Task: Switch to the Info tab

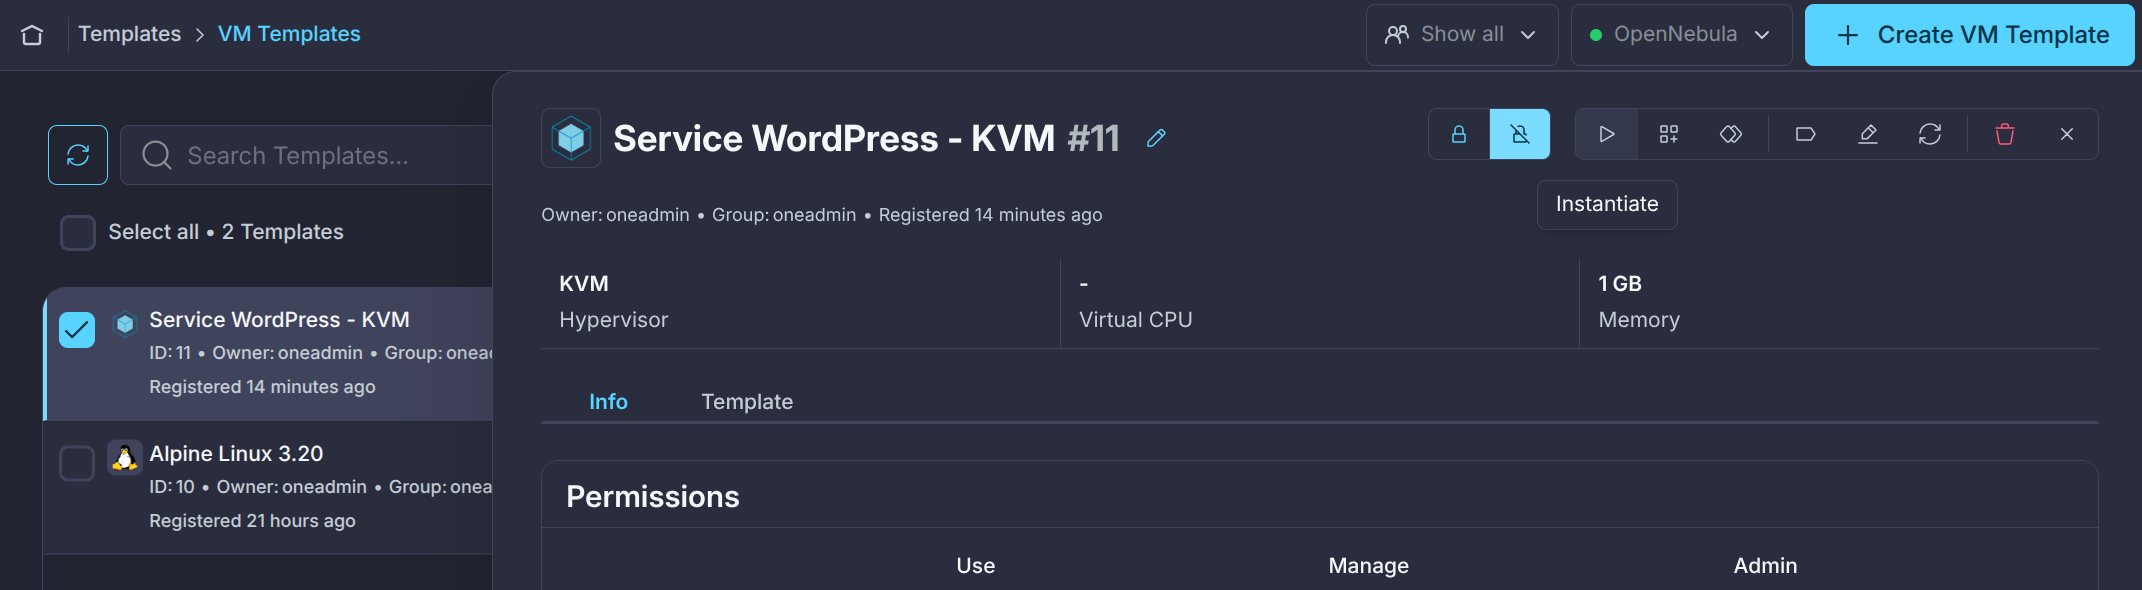Action: click(x=608, y=402)
